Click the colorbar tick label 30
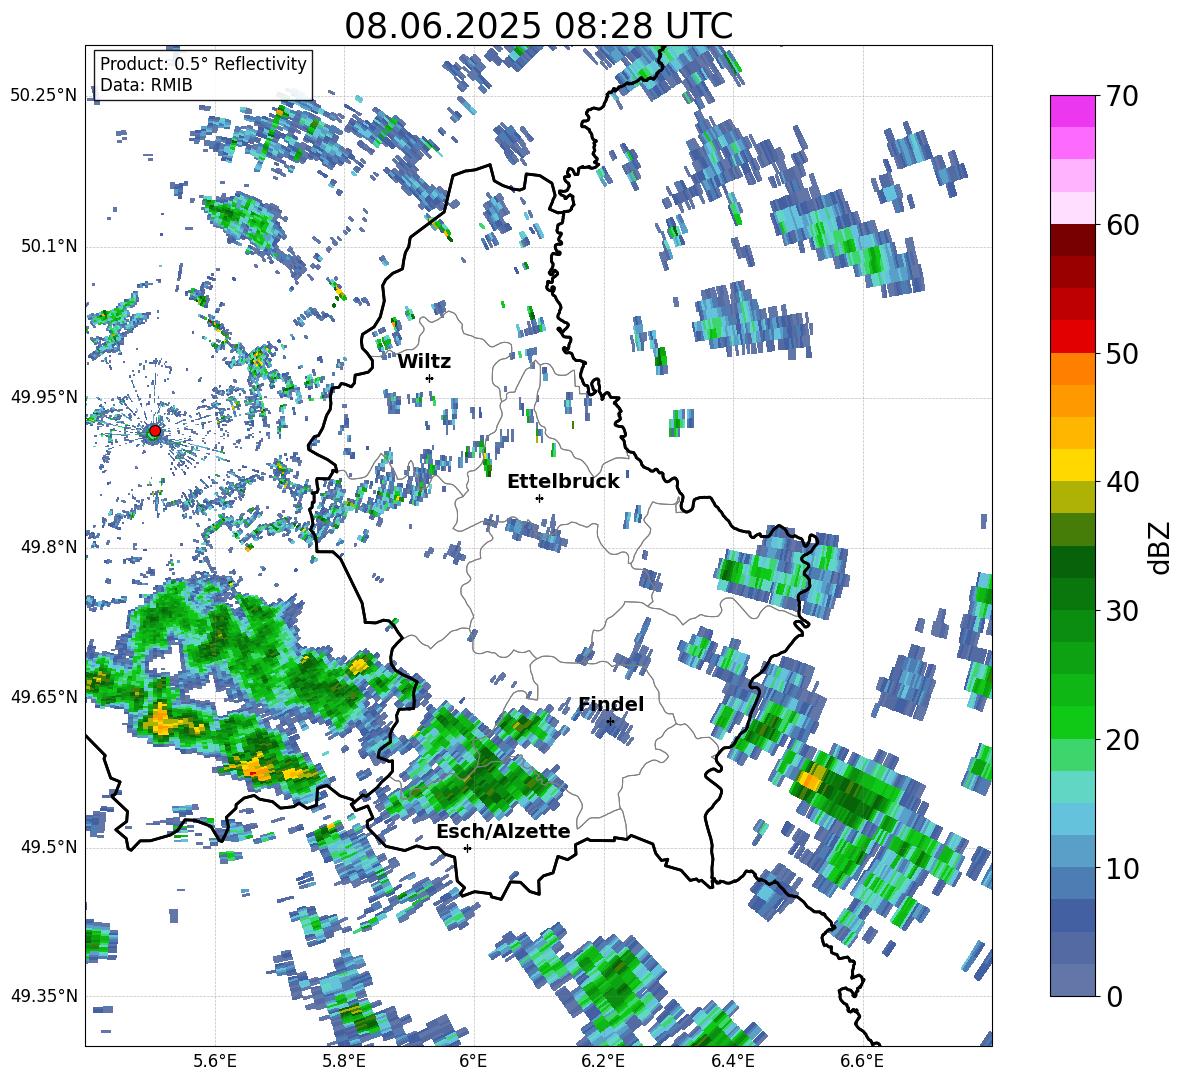The height and width of the screenshot is (1081, 1184). coord(1122,611)
